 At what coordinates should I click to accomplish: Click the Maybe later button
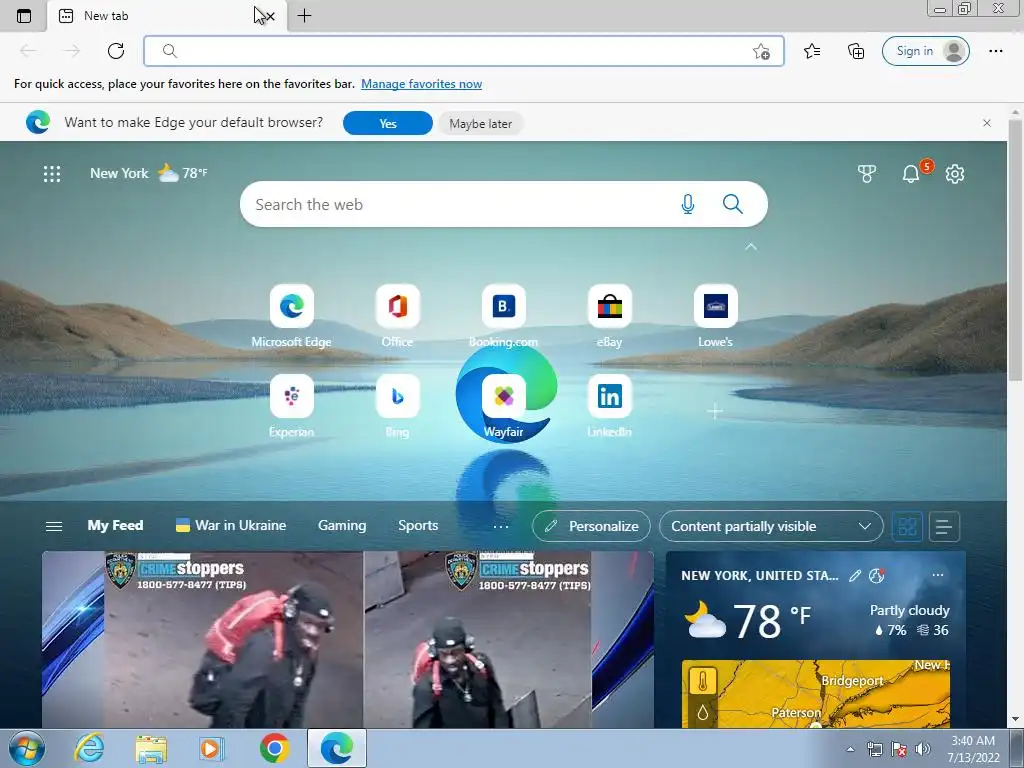(x=481, y=123)
